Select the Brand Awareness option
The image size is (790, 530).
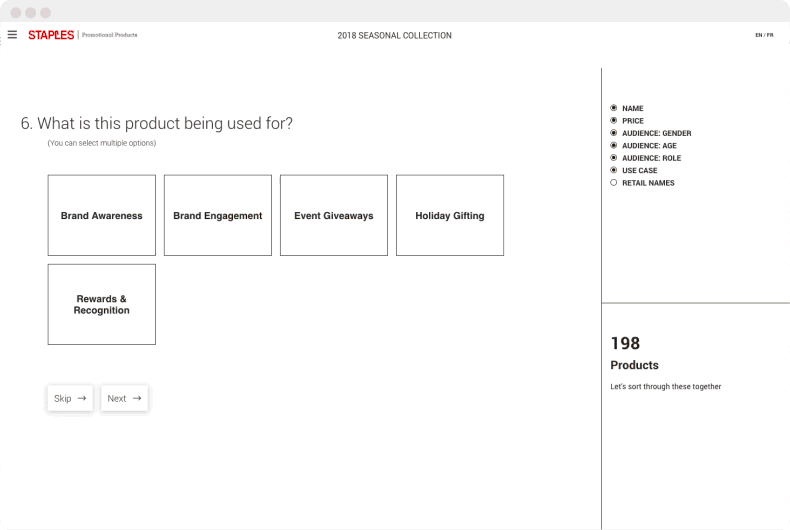point(102,215)
